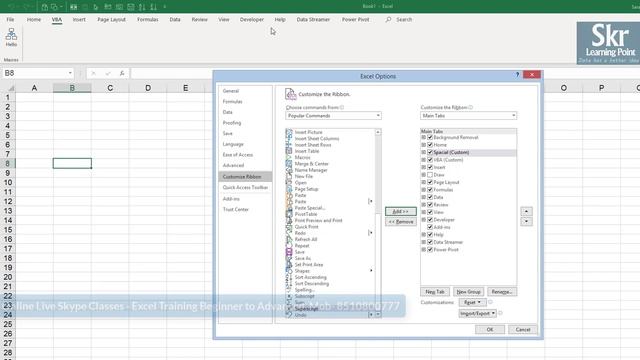This screenshot has height=360, width=640.
Task: Uncheck the Background Removal tab checkbox
Action: [430, 138]
